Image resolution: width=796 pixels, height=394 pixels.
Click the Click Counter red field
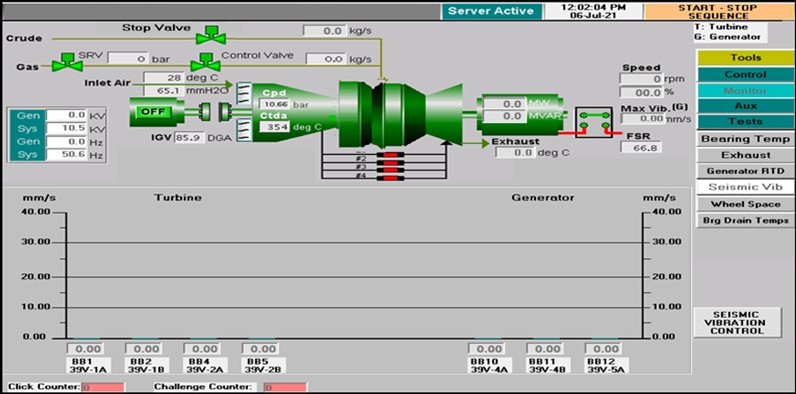103,387
